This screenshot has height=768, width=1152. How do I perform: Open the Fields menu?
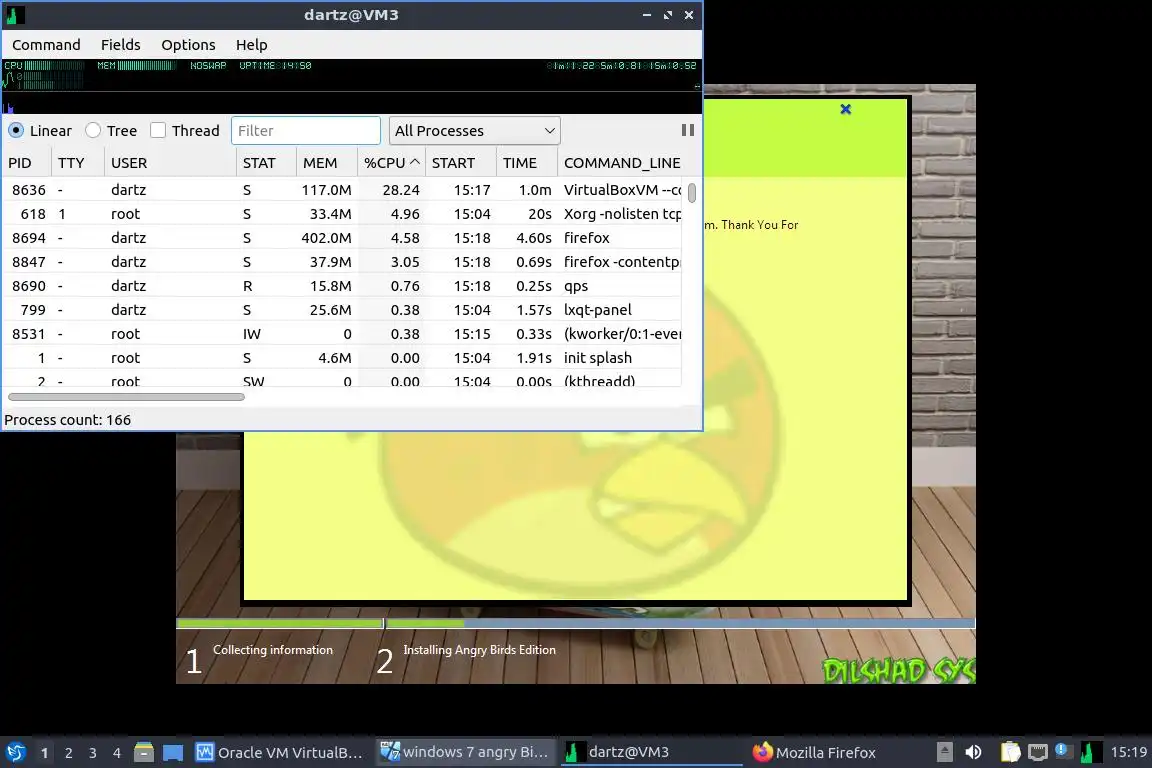[120, 45]
